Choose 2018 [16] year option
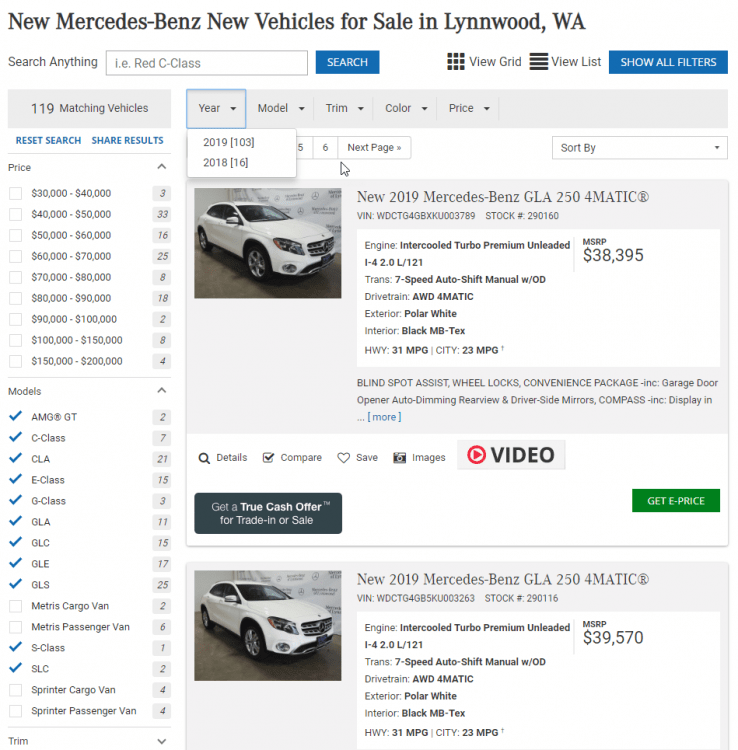738x750 pixels. tap(225, 162)
